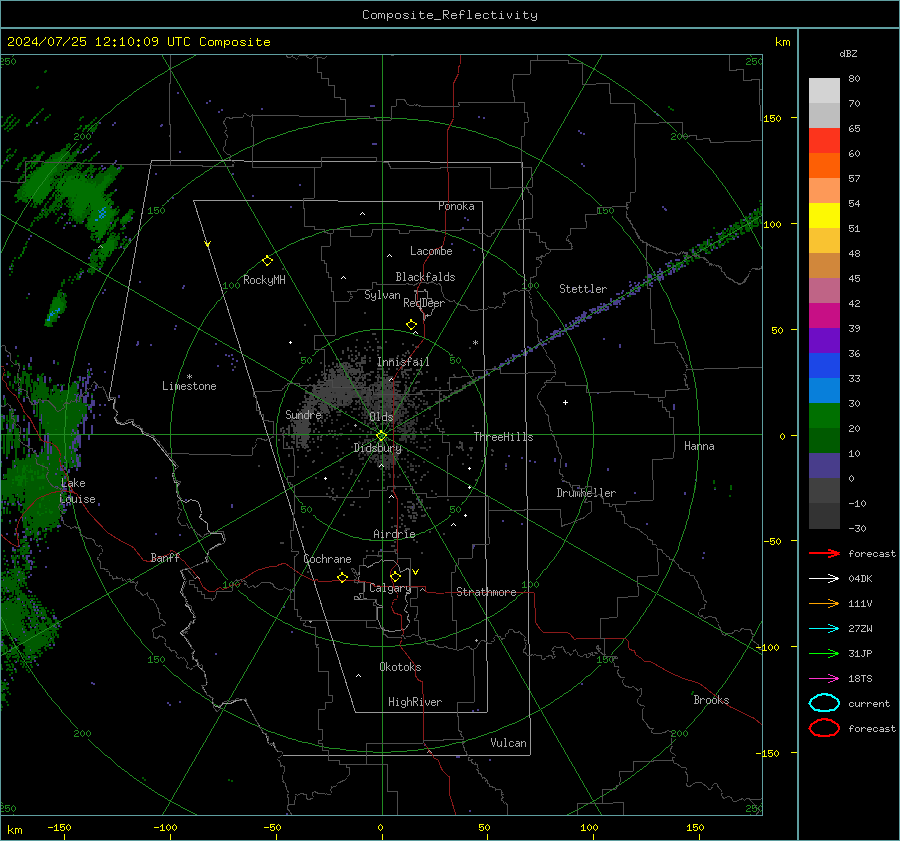The image size is (900, 841).
Task: Pick the magenta swatch between 42 and 39
Action: [824, 316]
